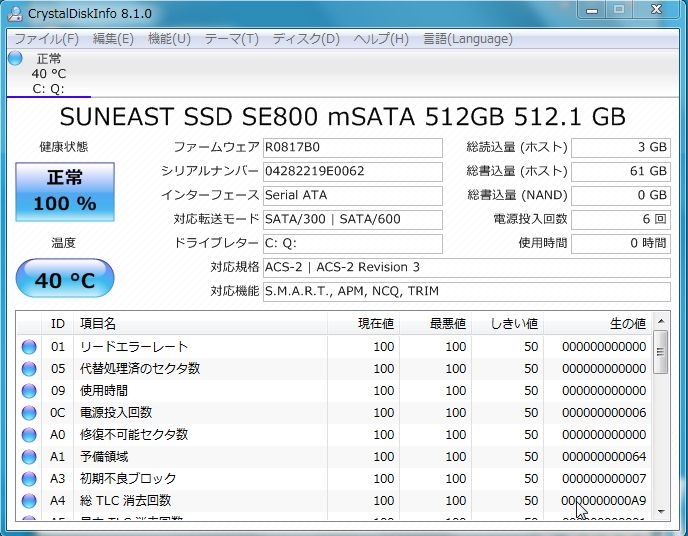Click the 最悪値 column header
Screen dimensions: 688x536
435,324
